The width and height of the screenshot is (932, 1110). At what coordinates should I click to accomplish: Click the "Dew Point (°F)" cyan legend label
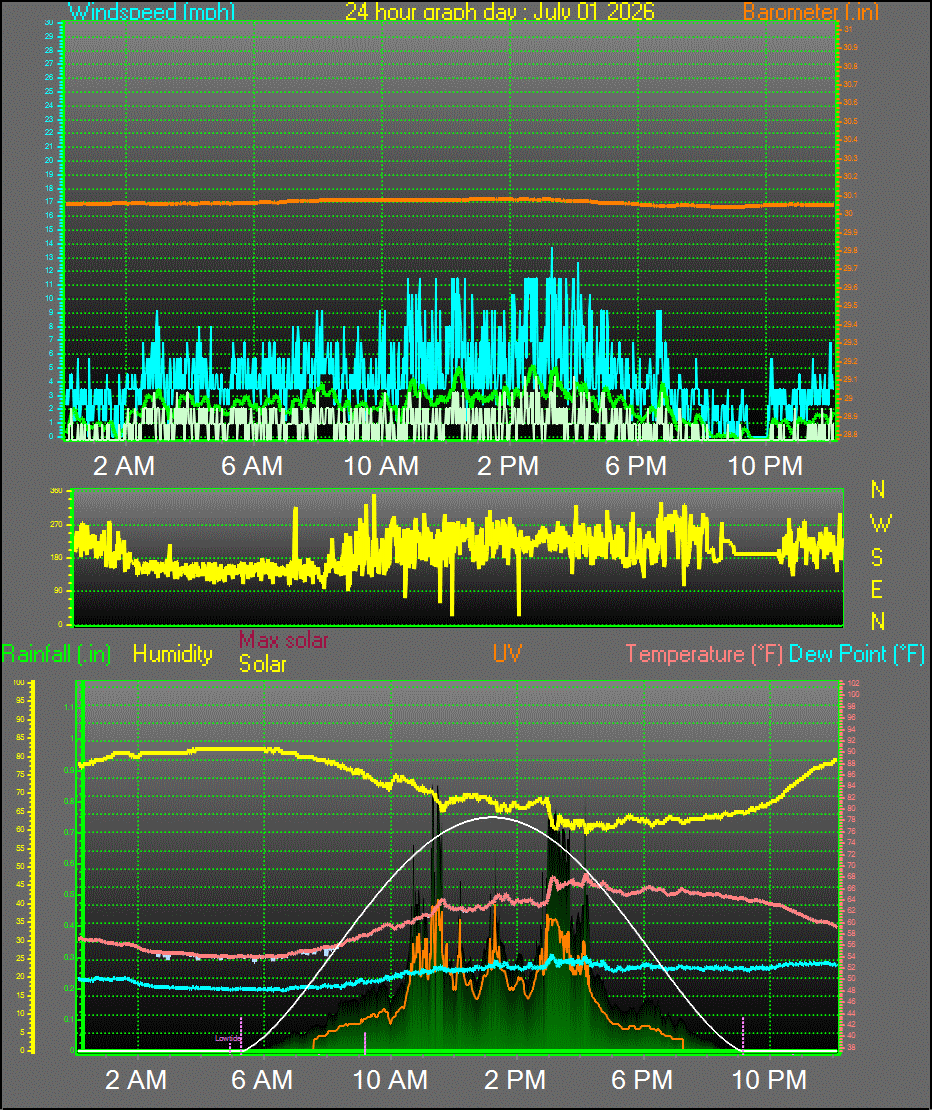856,654
